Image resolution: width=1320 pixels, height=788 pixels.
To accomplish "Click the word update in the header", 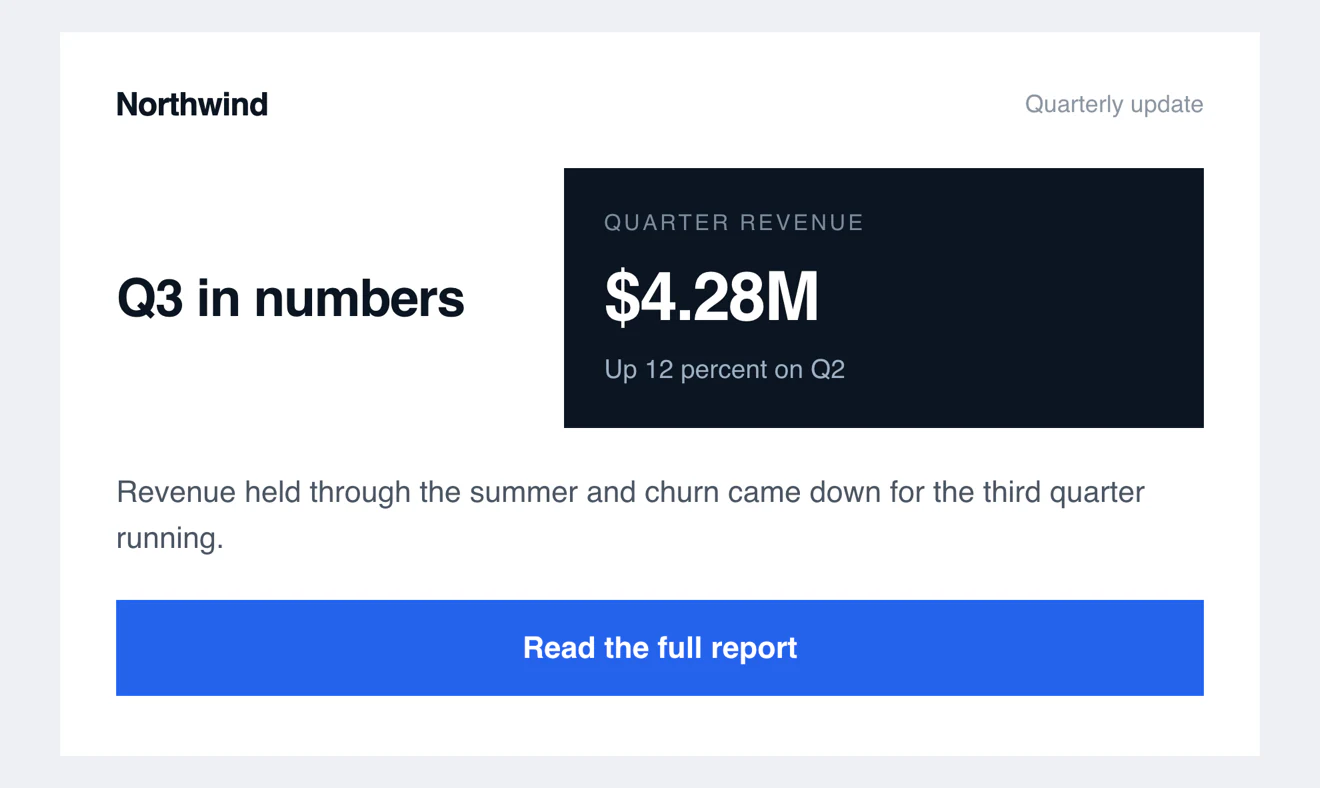I will click(x=1166, y=104).
